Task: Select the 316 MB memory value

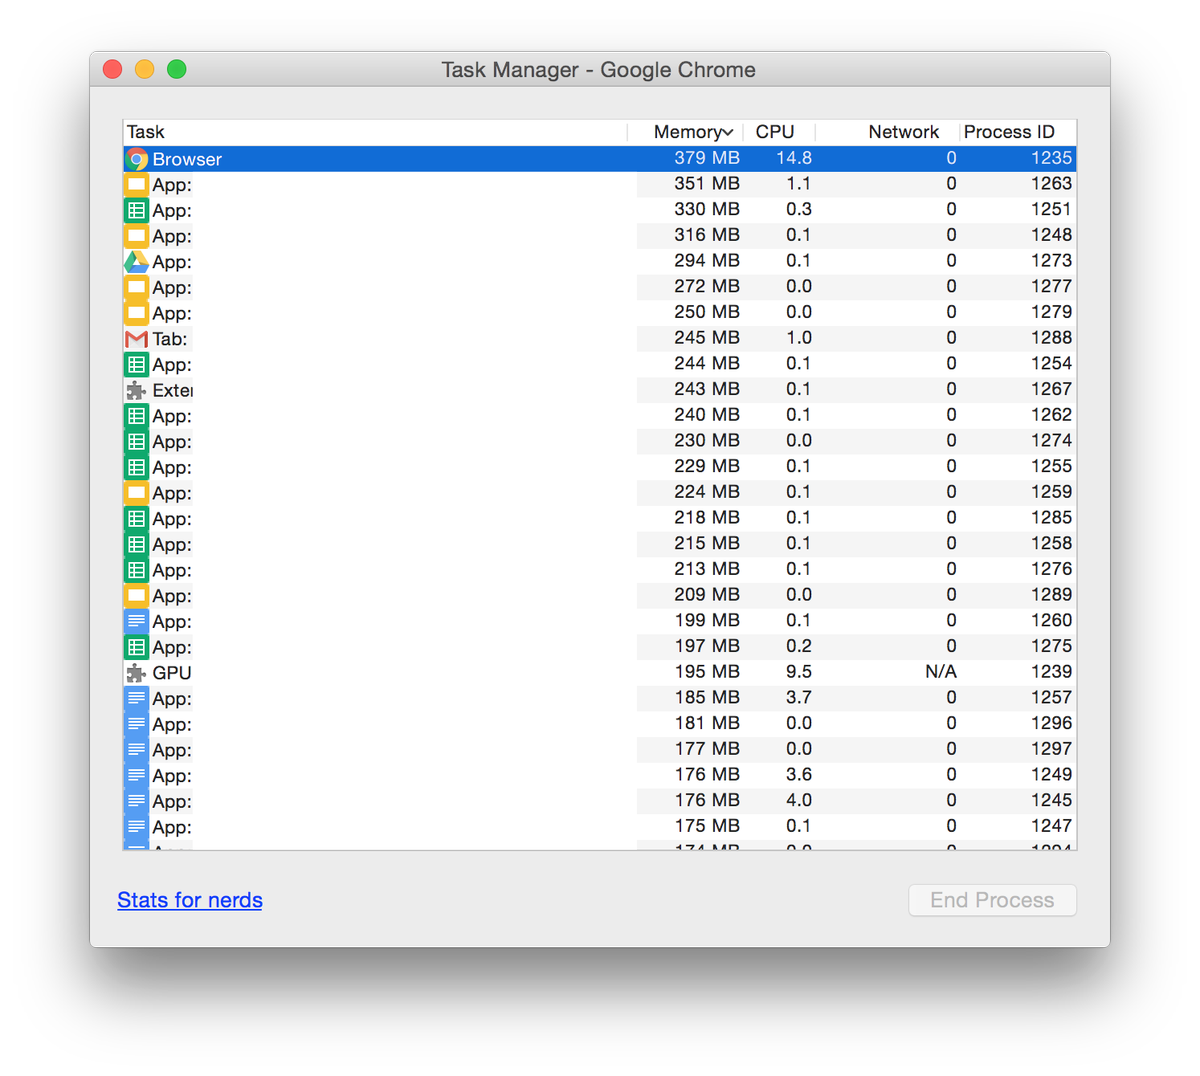Action: [x=707, y=235]
